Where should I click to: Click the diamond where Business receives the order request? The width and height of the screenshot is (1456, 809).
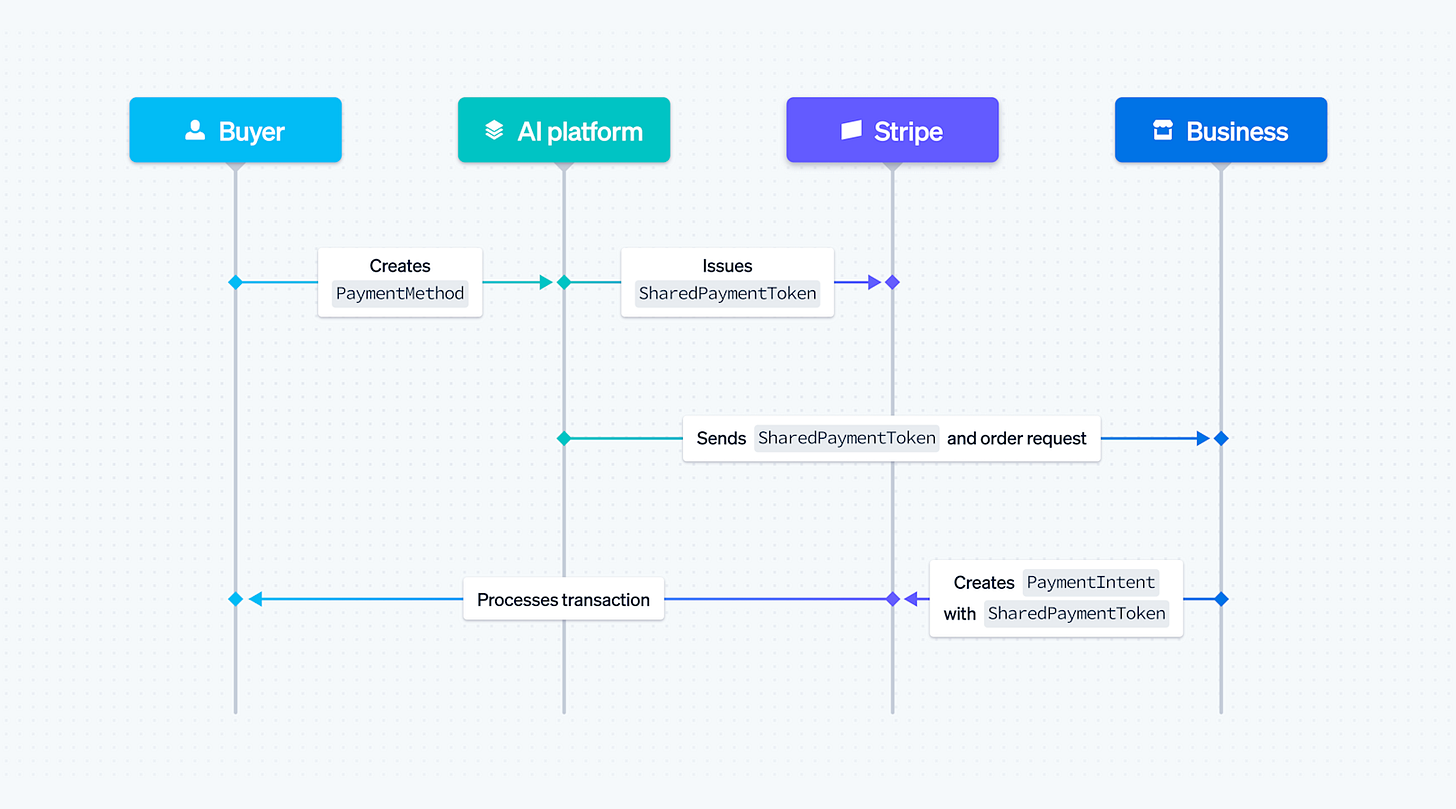click(1220, 437)
